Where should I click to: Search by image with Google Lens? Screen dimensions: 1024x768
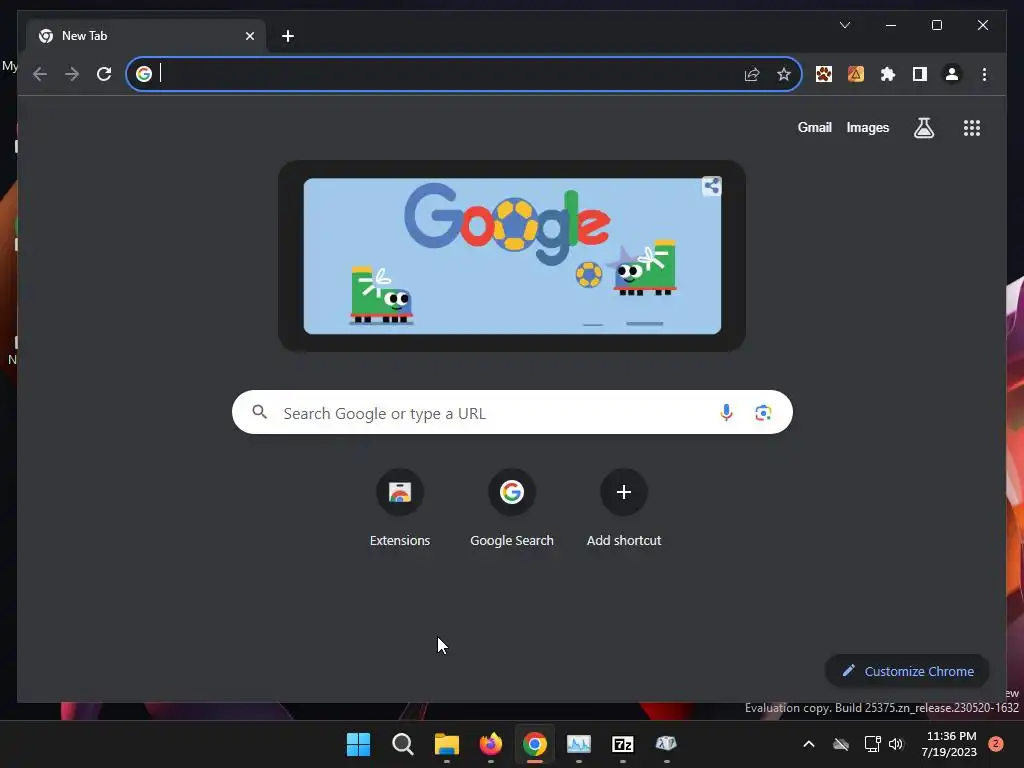(763, 413)
